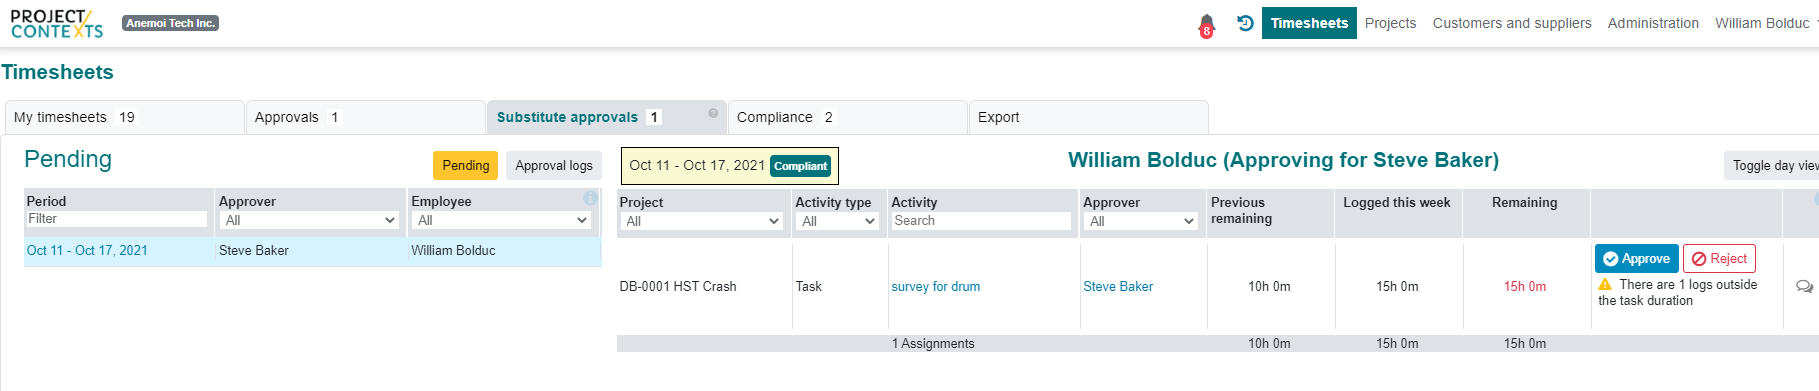The width and height of the screenshot is (1819, 391).
Task: Open the Administration menu
Action: pos(1653,23)
